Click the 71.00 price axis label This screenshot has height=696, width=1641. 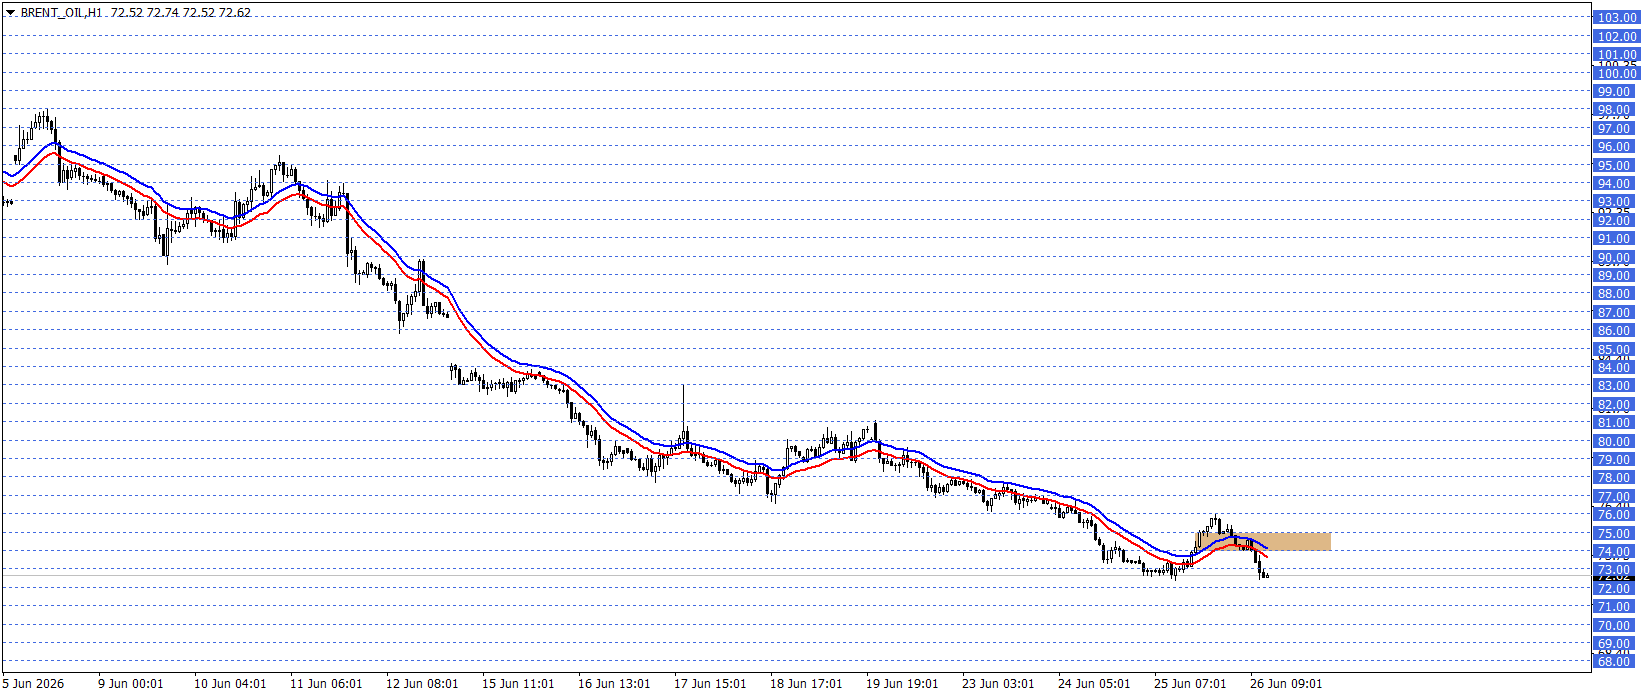click(1614, 607)
